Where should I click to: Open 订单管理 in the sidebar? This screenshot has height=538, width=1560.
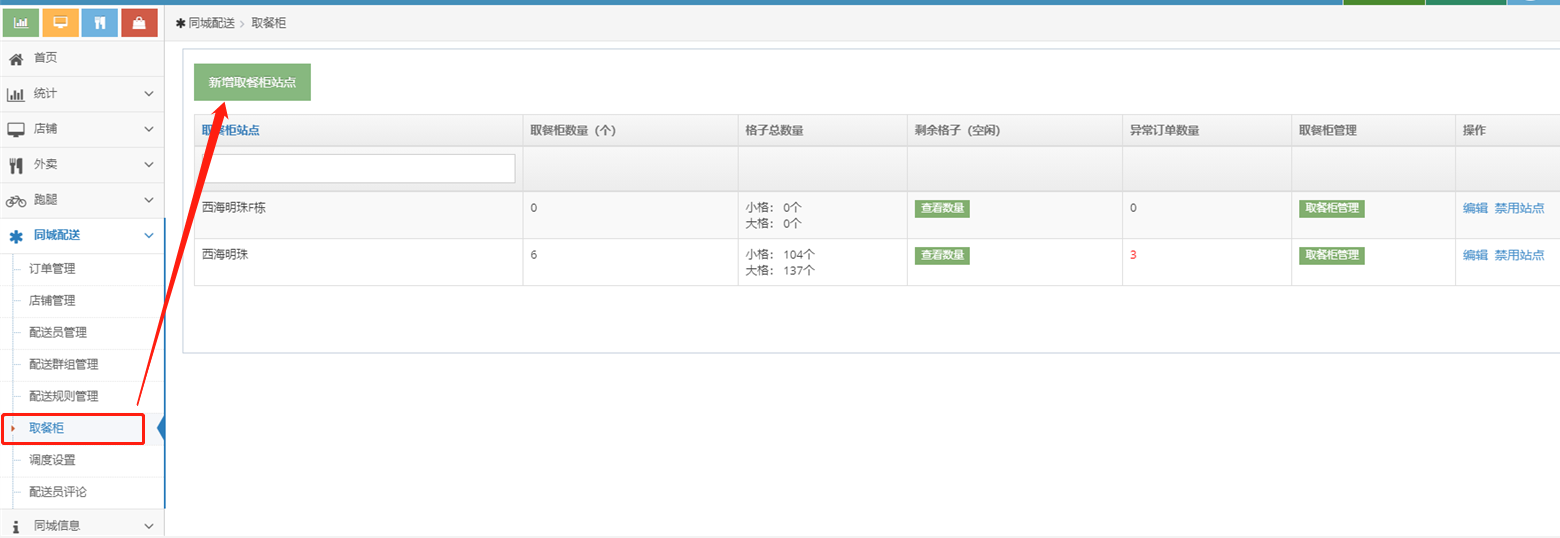click(52, 269)
